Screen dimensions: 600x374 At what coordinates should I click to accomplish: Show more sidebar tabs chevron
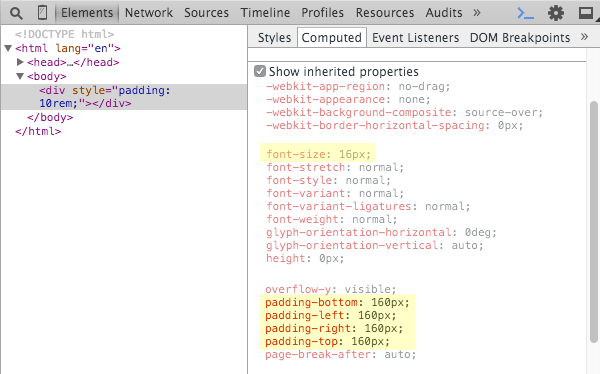coord(584,37)
